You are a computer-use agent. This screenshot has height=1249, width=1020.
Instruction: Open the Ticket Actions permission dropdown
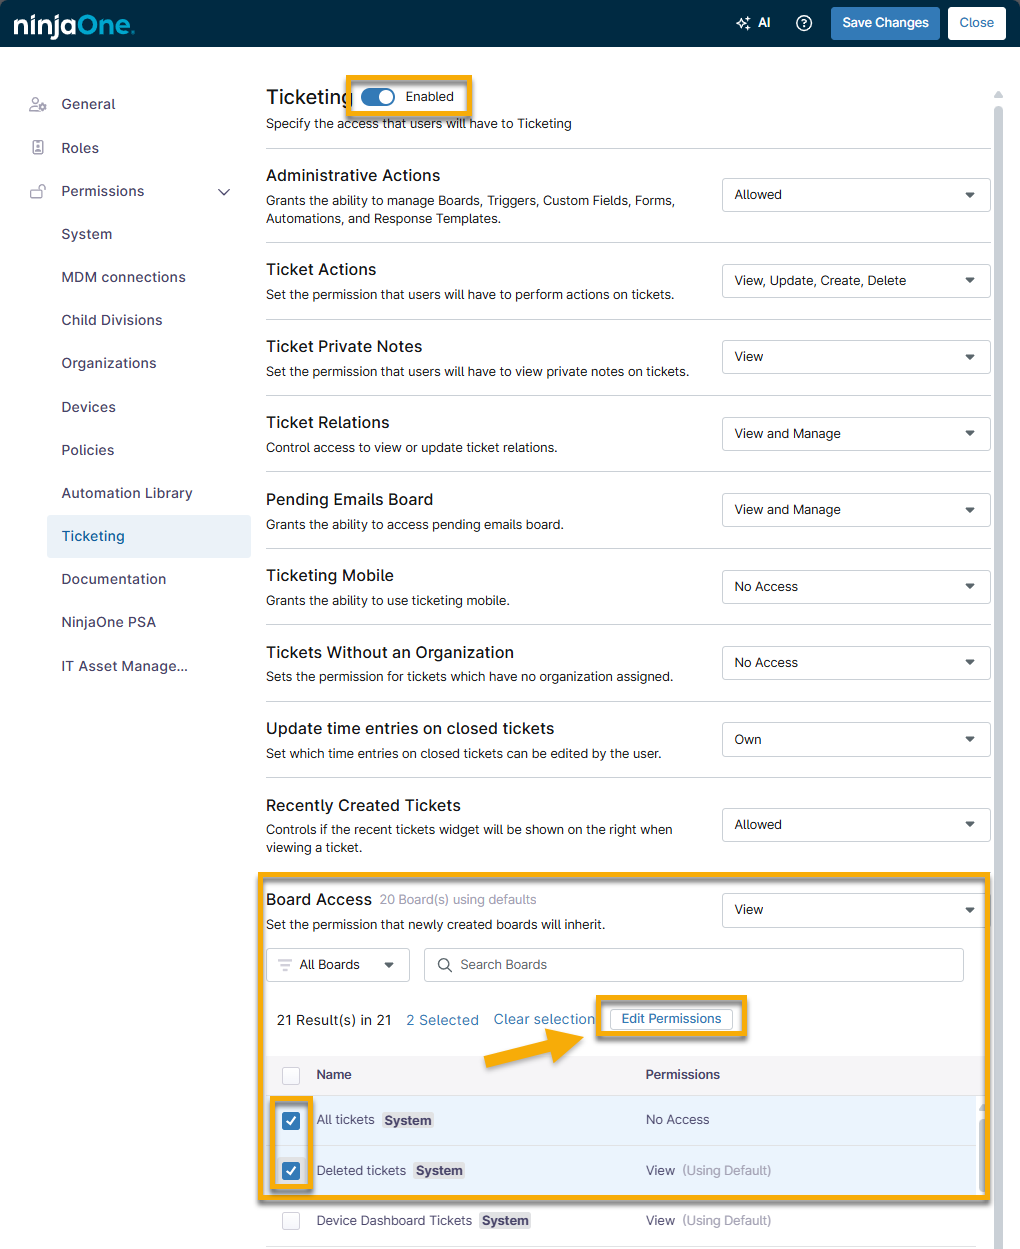click(x=855, y=281)
